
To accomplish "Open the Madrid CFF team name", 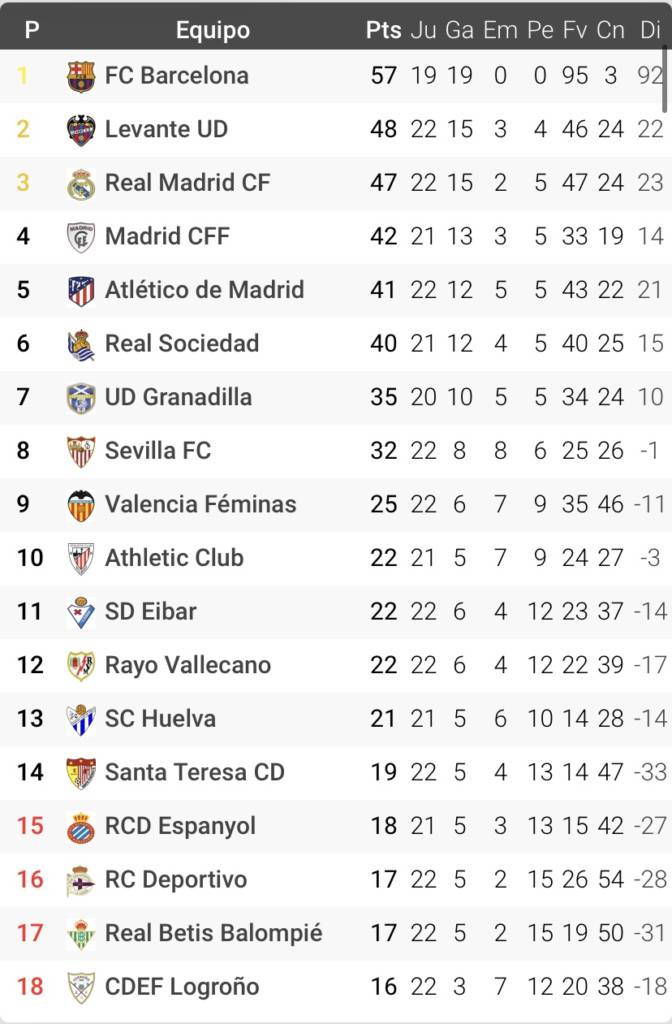I will pos(167,236).
